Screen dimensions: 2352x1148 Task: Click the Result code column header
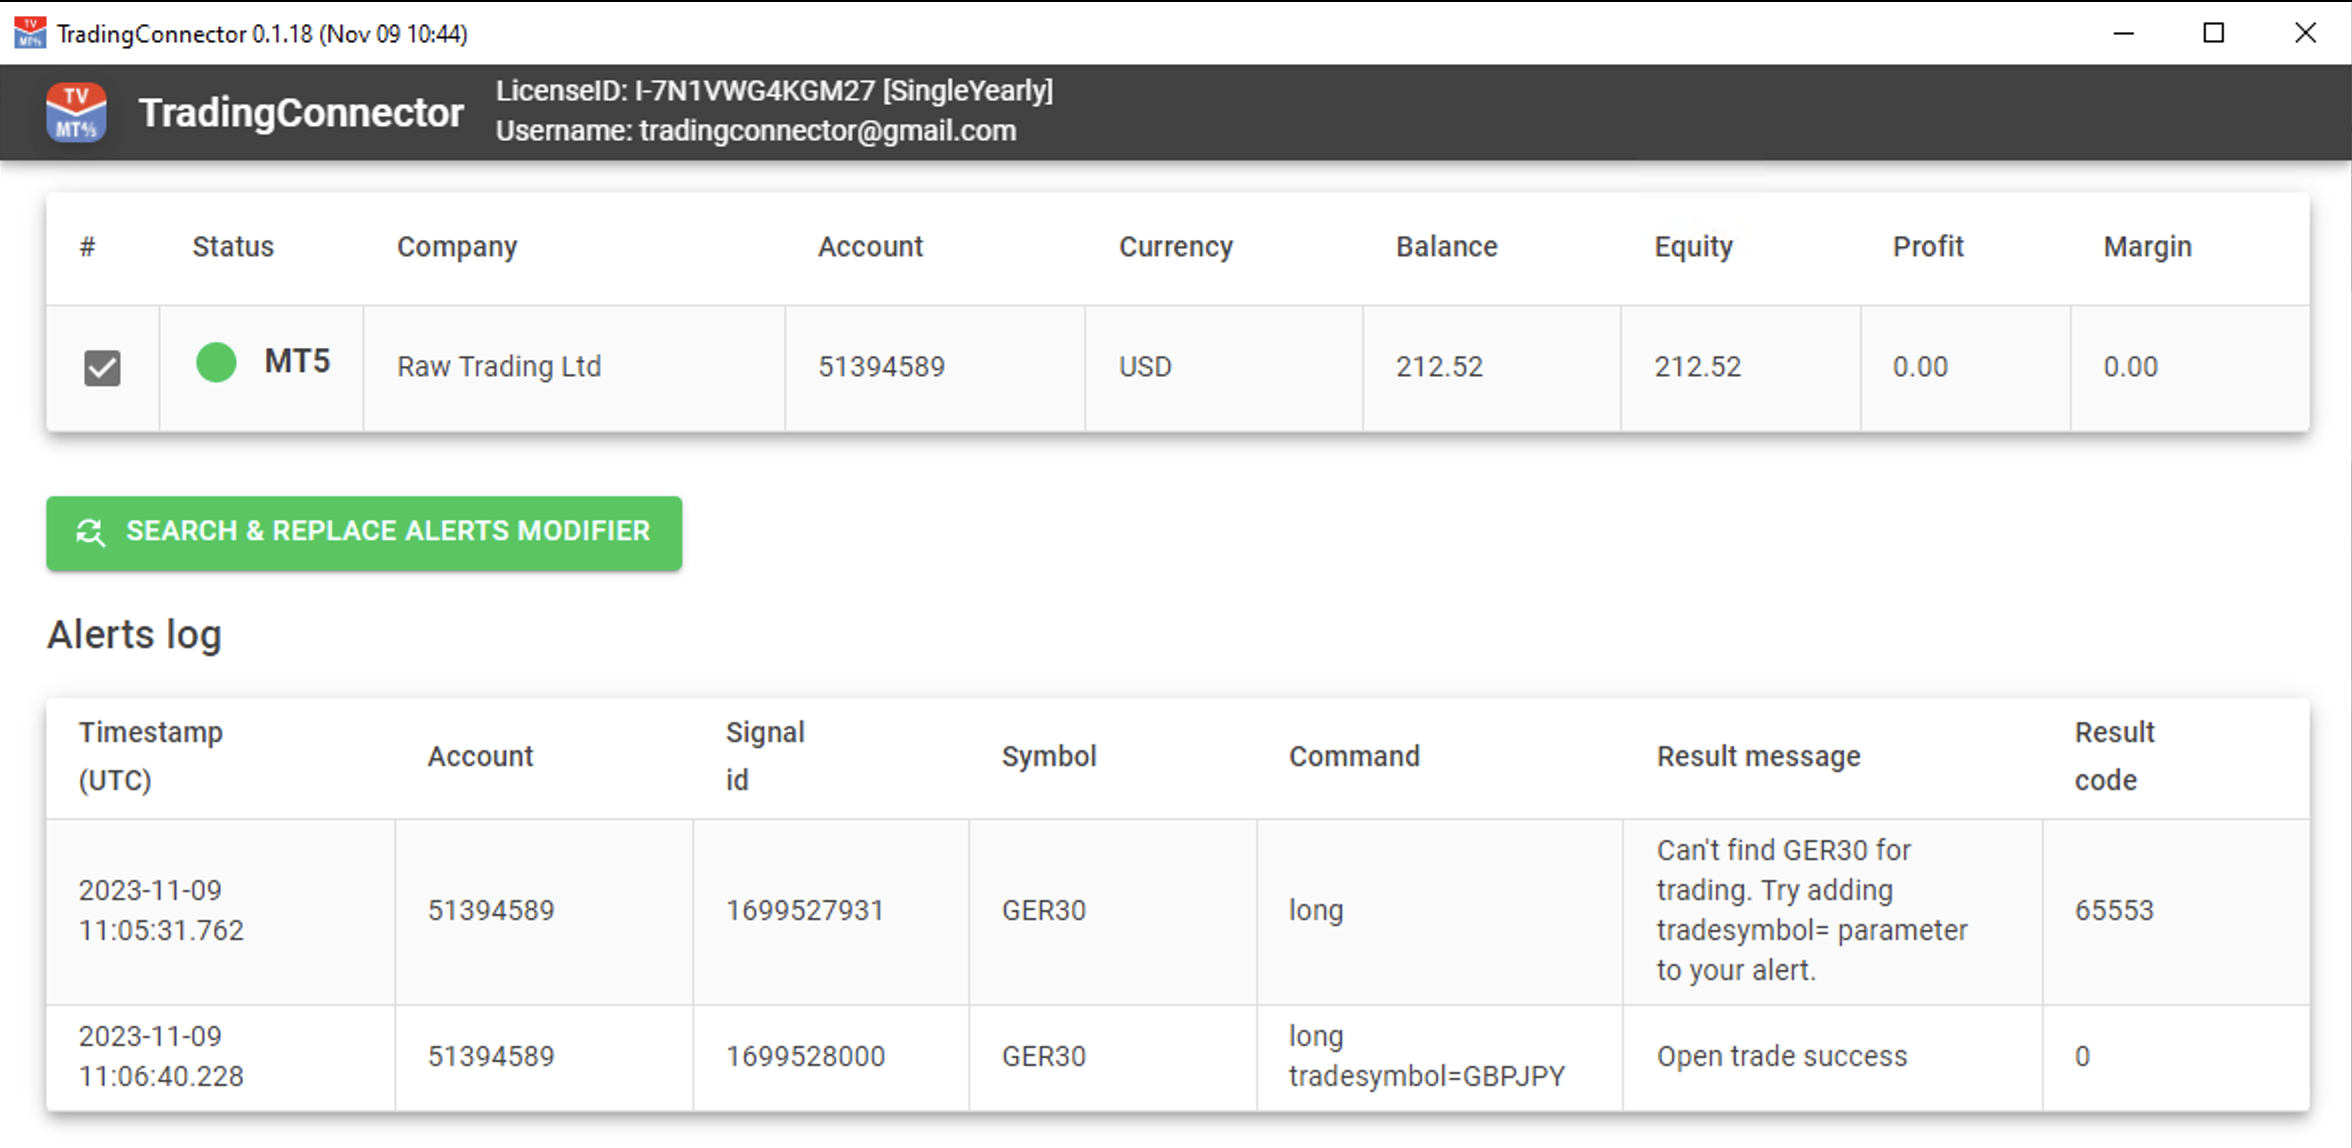point(2113,756)
